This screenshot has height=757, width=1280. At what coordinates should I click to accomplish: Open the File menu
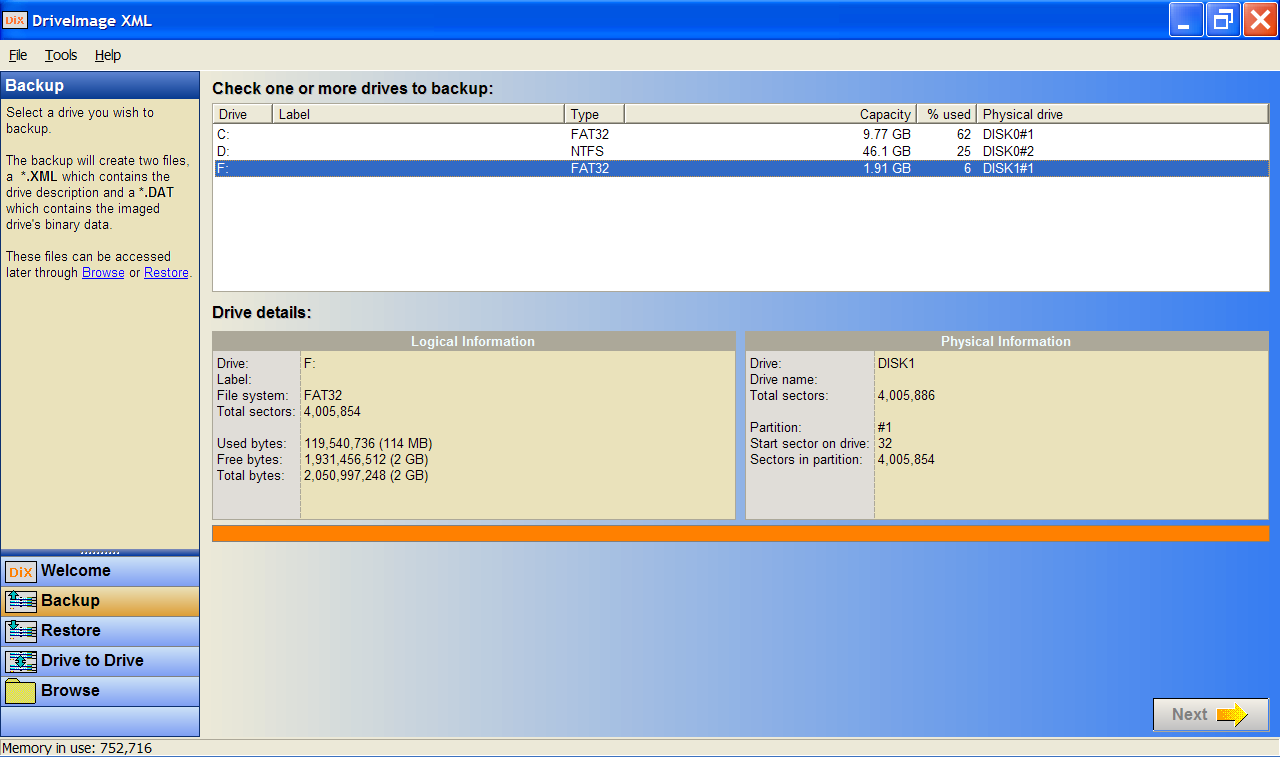(18, 55)
